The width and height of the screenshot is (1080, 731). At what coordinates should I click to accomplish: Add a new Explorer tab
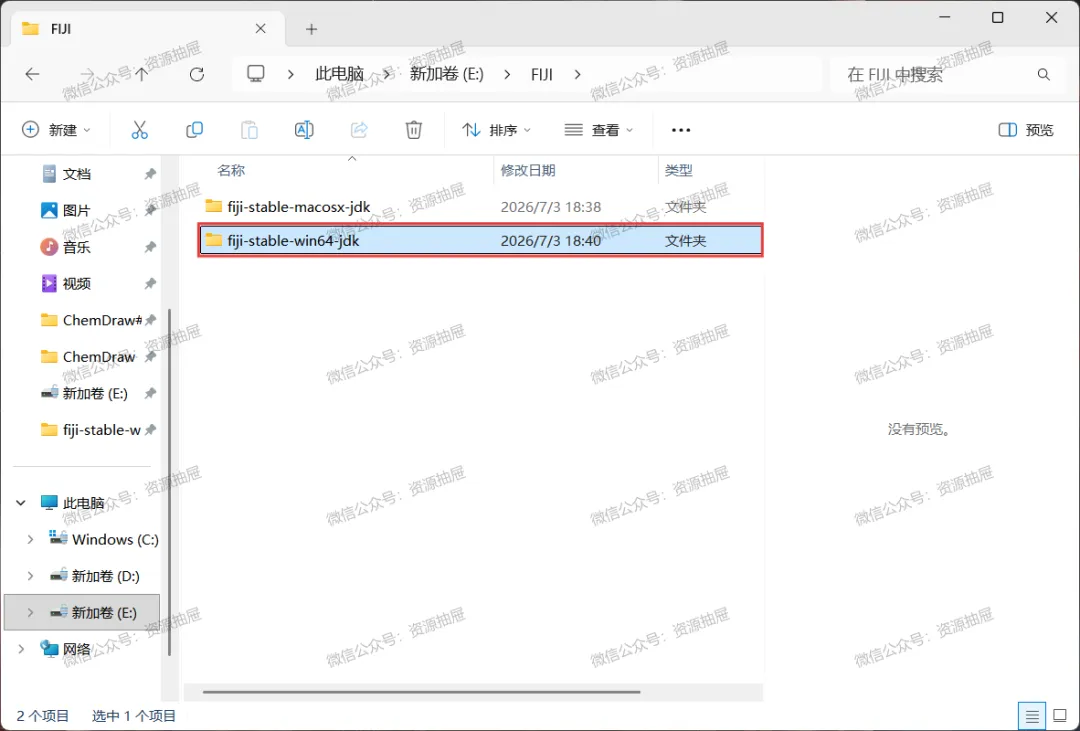(311, 29)
